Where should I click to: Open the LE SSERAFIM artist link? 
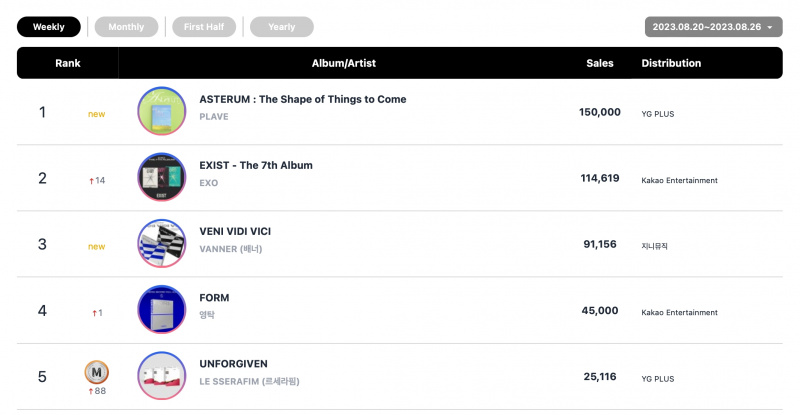click(249, 381)
